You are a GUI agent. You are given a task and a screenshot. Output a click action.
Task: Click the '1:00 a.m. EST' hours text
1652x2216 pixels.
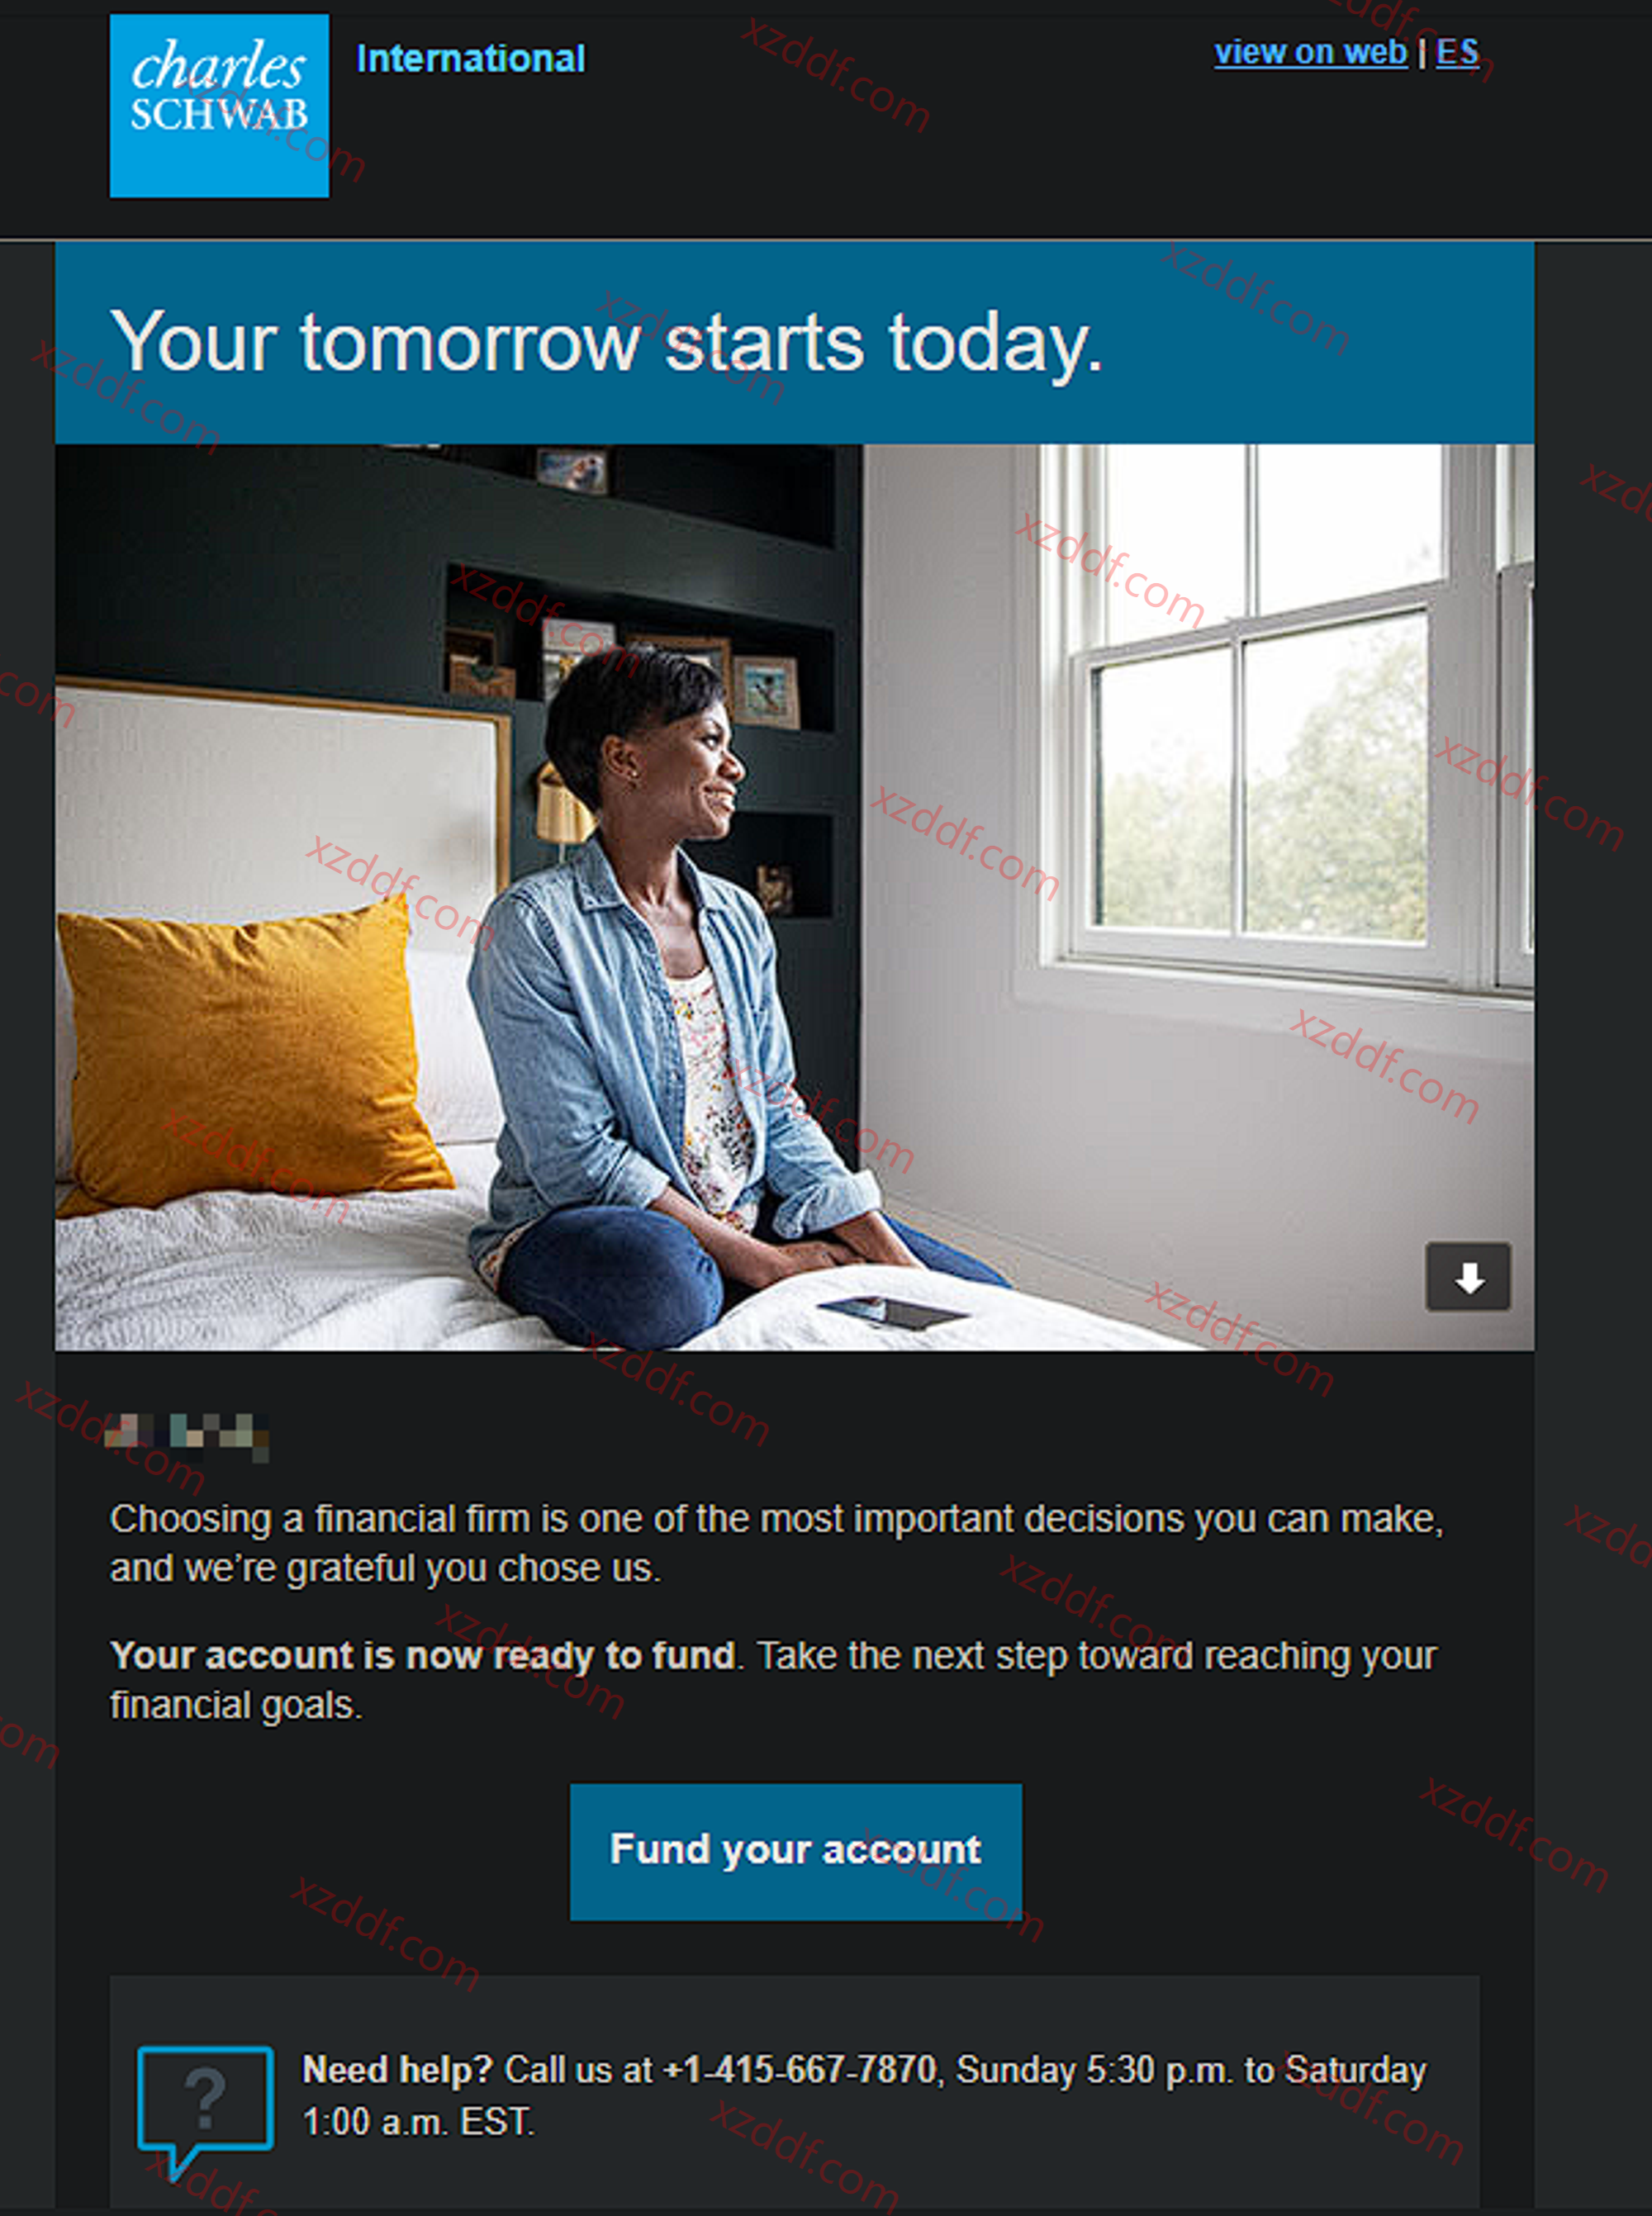tap(418, 2121)
